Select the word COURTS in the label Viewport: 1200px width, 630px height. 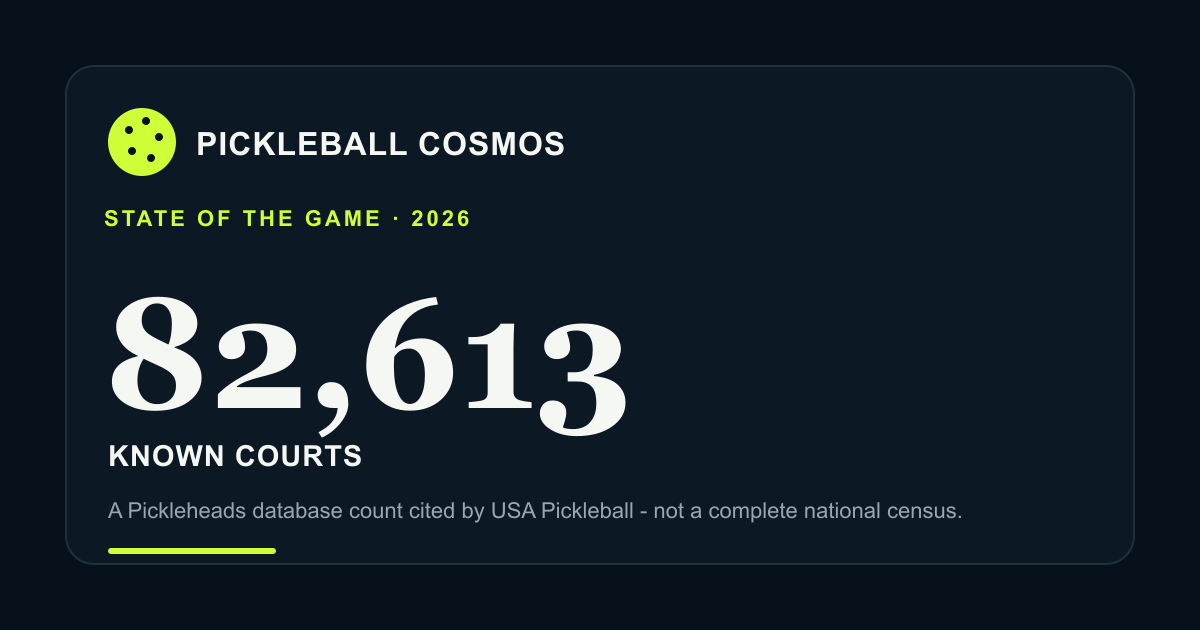coord(298,457)
